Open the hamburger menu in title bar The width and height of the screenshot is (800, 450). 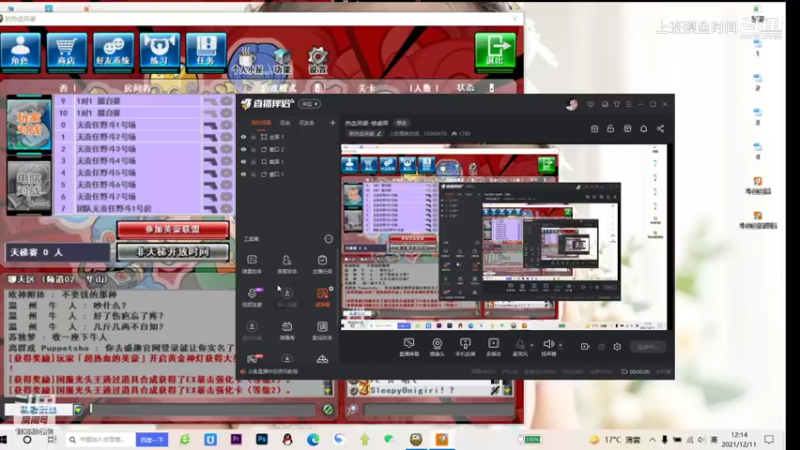(x=629, y=104)
